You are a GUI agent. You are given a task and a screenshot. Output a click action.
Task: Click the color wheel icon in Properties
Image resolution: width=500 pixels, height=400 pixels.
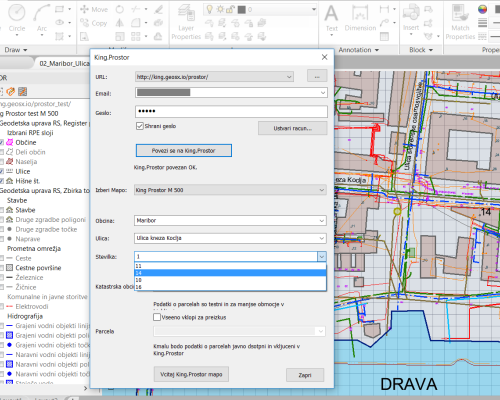click(482, 9)
